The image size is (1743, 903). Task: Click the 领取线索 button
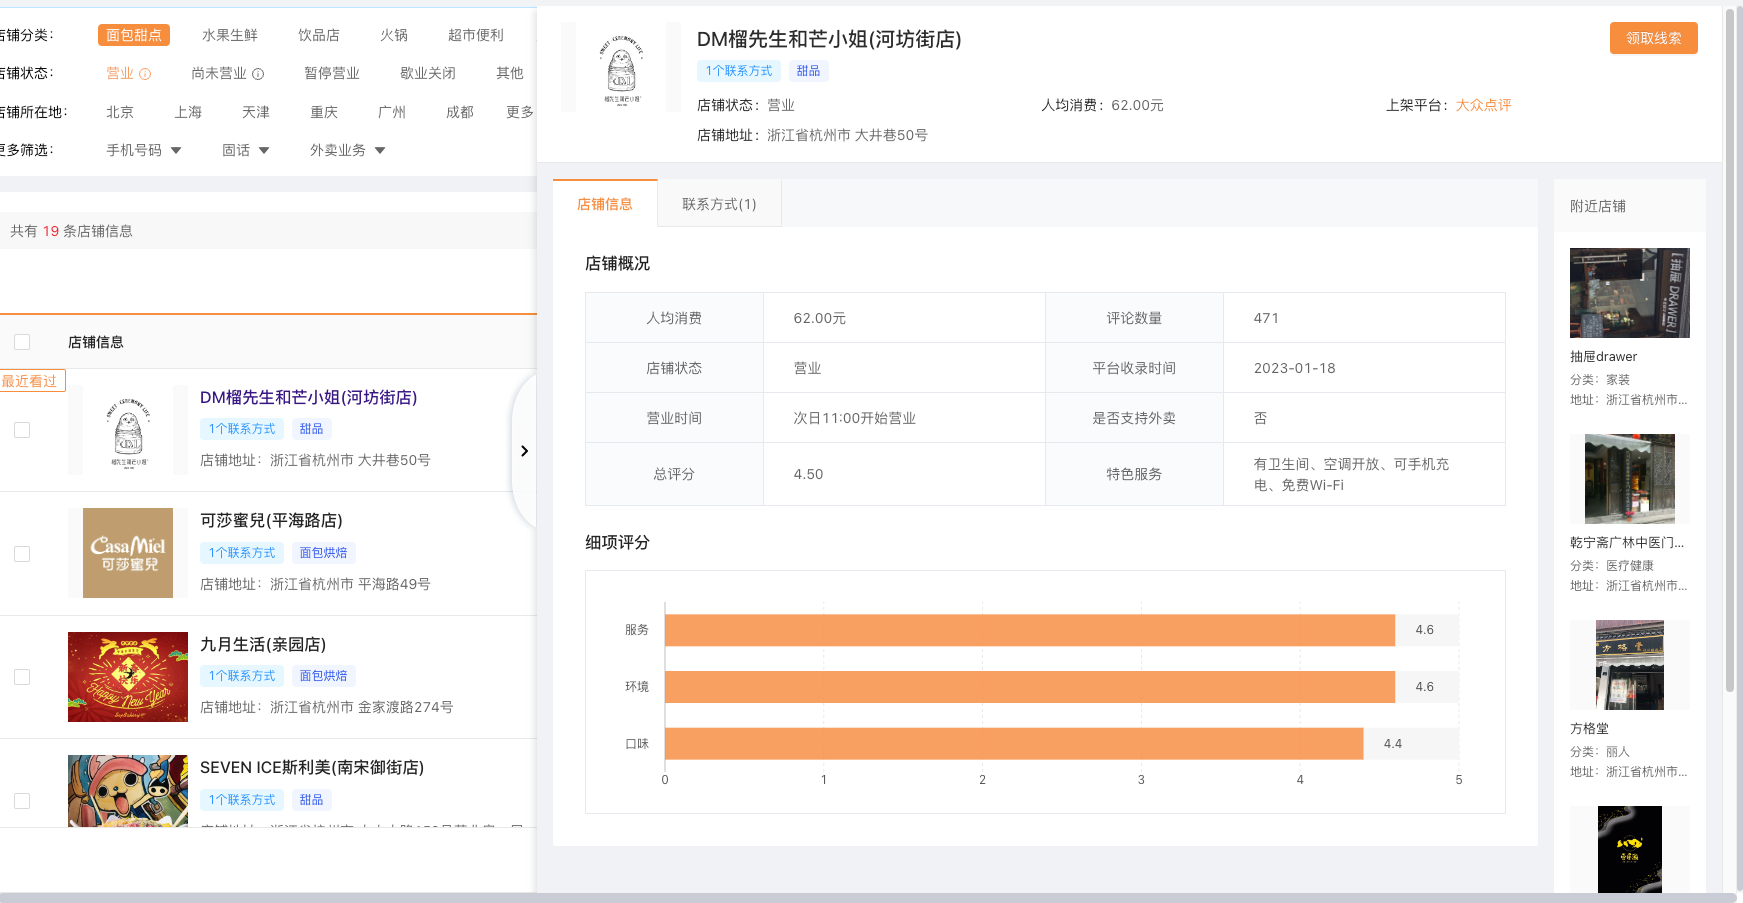(x=1654, y=38)
